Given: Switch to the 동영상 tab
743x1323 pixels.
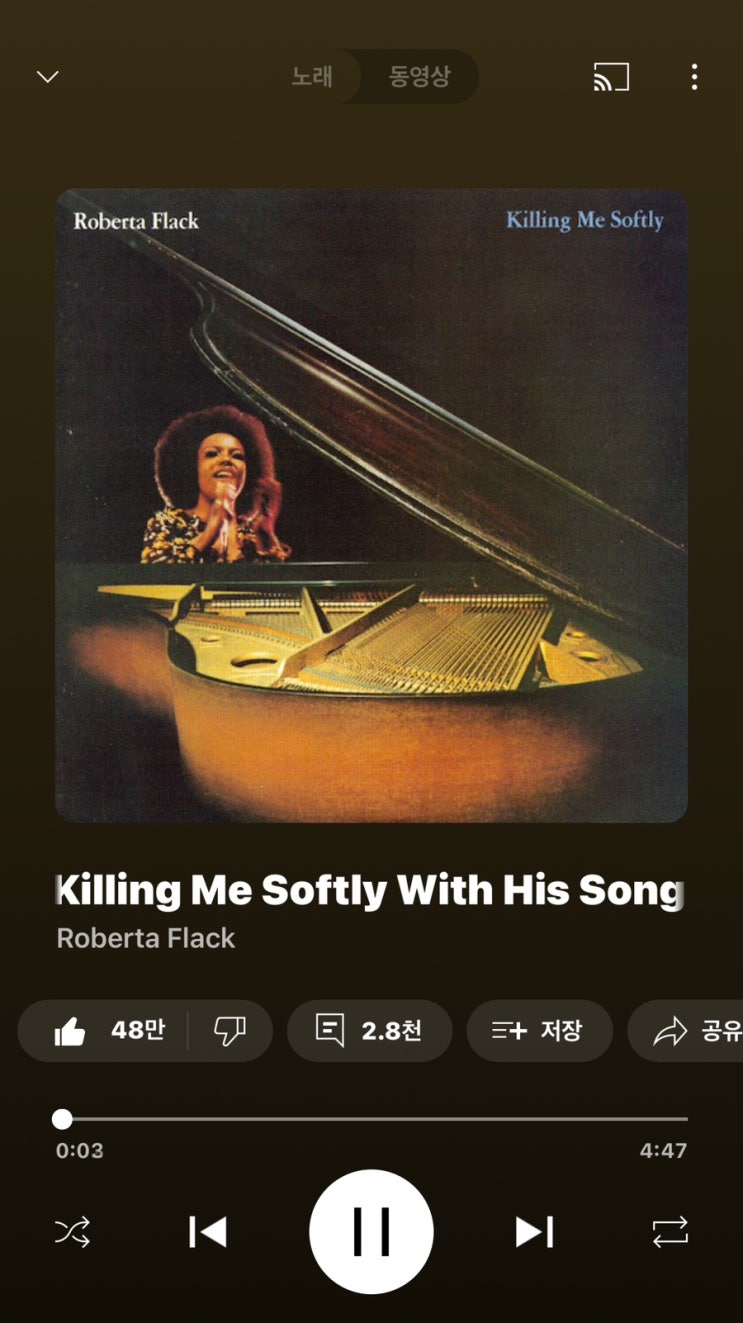Looking at the screenshot, I should tap(420, 77).
